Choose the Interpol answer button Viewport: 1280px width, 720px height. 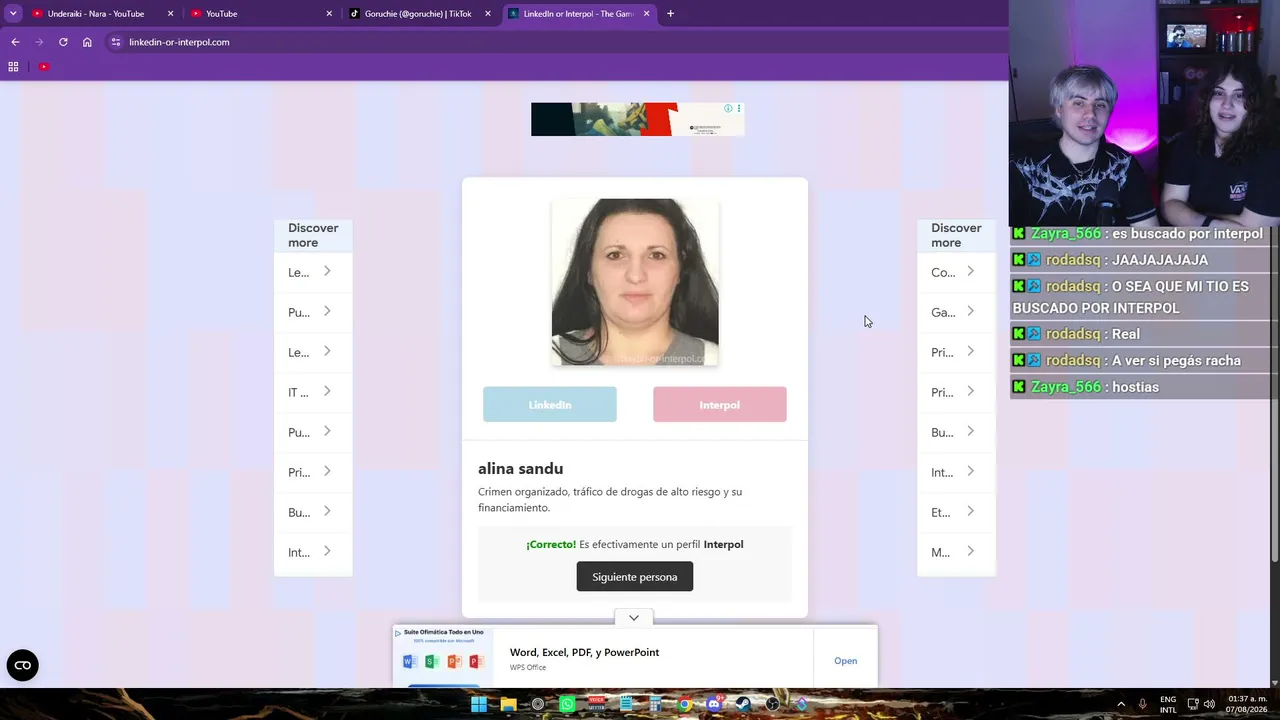click(720, 405)
